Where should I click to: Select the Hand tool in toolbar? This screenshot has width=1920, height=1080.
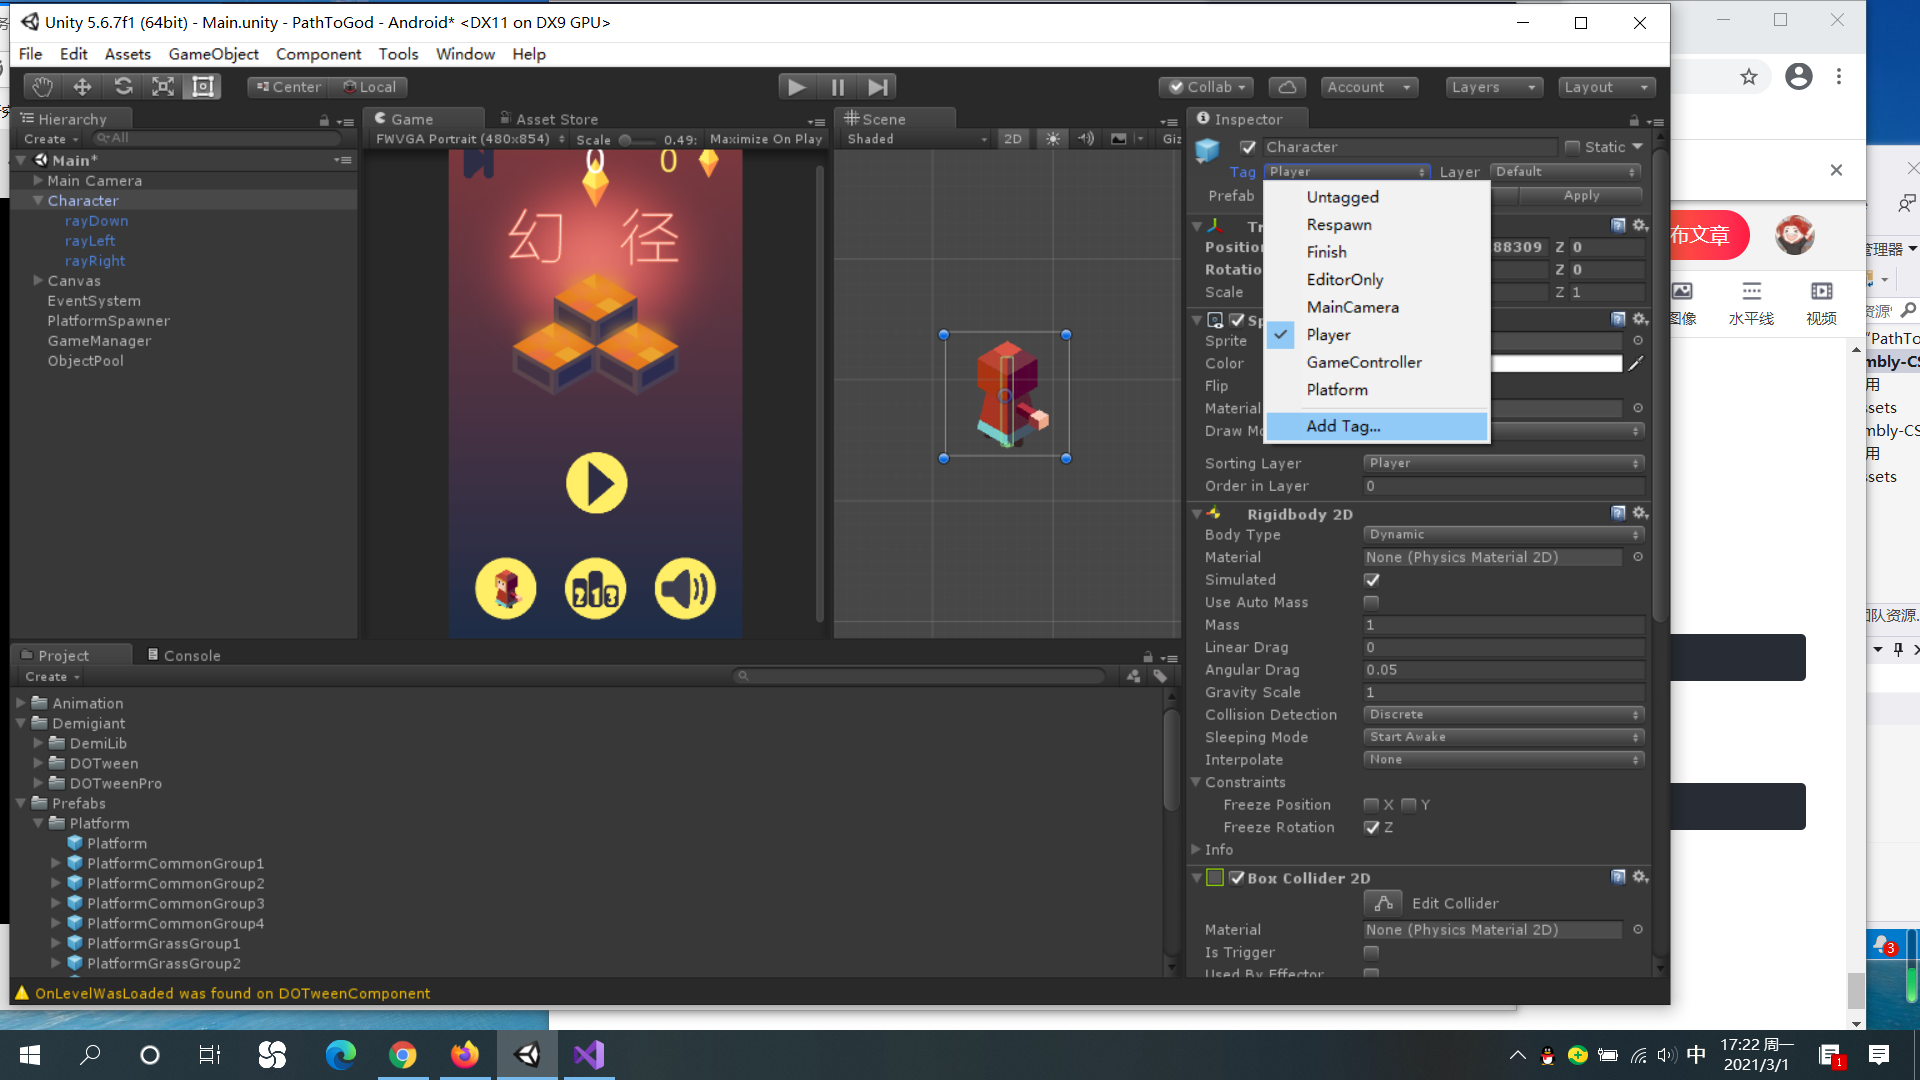tap(41, 87)
